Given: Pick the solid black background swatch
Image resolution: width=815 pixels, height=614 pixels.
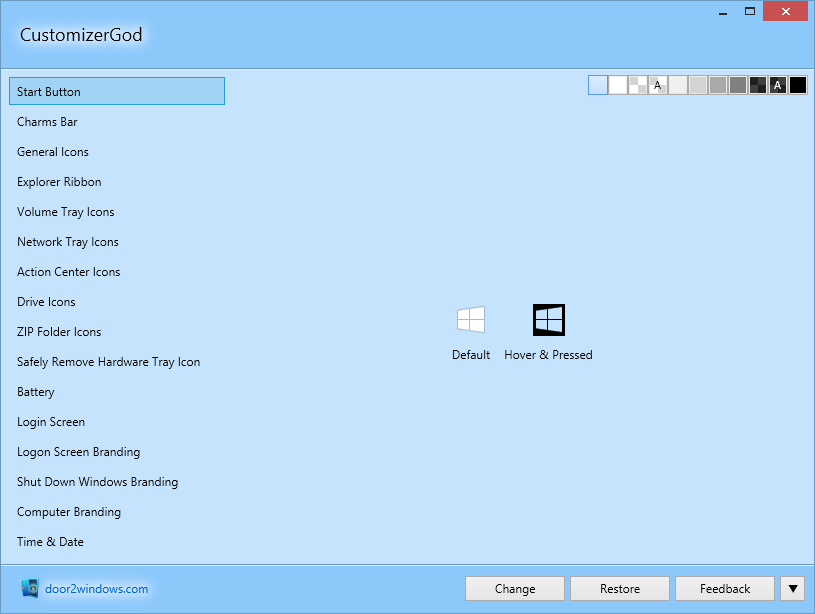Looking at the screenshot, I should tap(798, 85).
